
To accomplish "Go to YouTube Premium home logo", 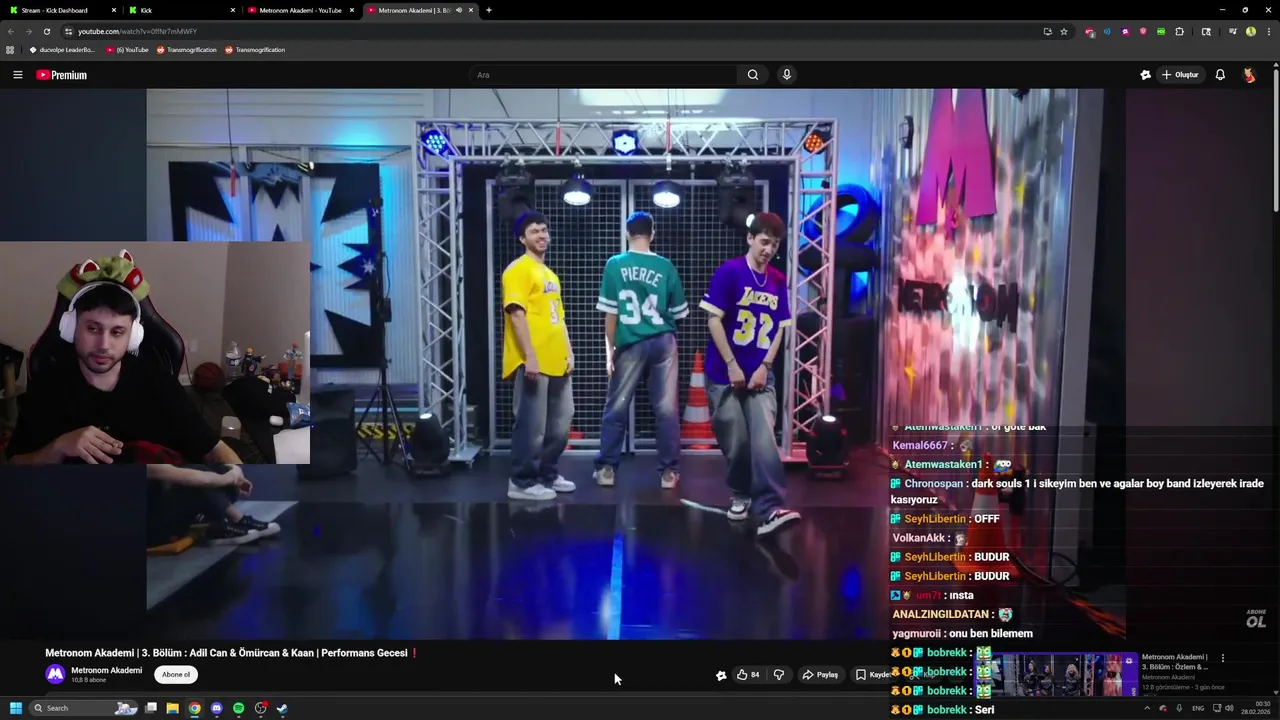I will (62, 75).
